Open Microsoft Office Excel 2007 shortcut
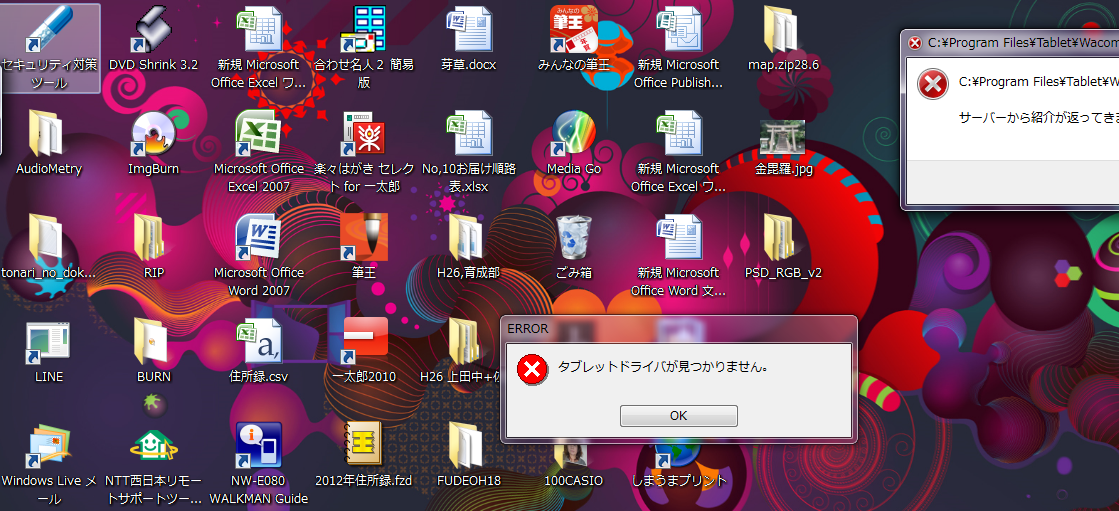This screenshot has height=511, width=1119. pyautogui.click(x=258, y=151)
